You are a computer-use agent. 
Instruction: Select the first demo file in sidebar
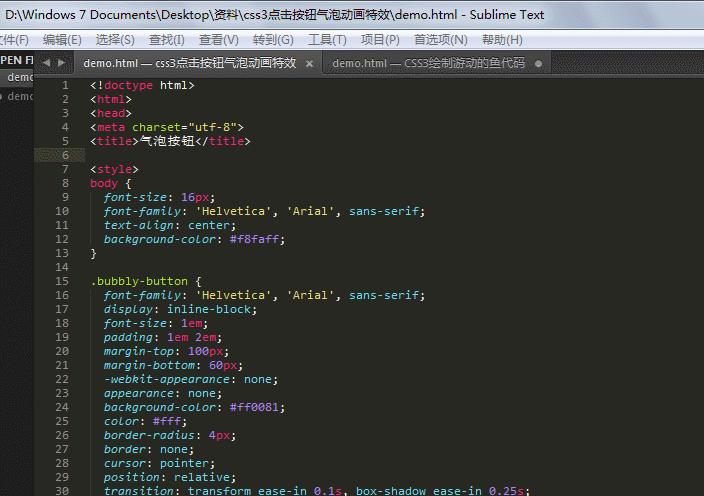point(17,78)
